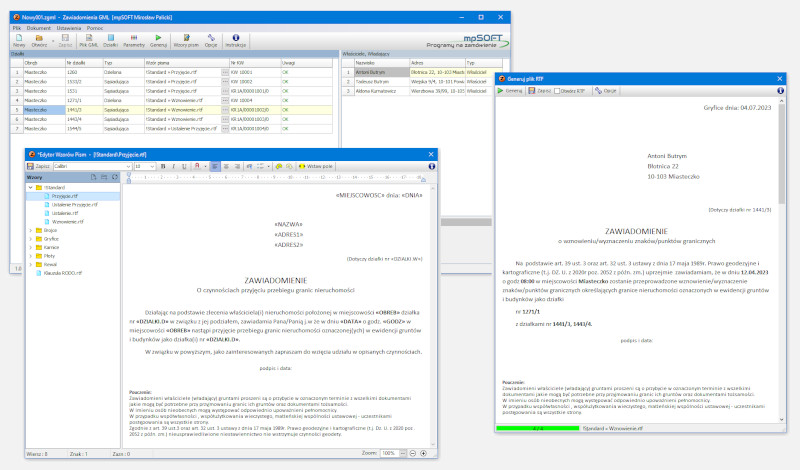
Task: Select Ustalenie Przyjęcie.rtf in Wzory tree
Action: pyautogui.click(x=74, y=205)
